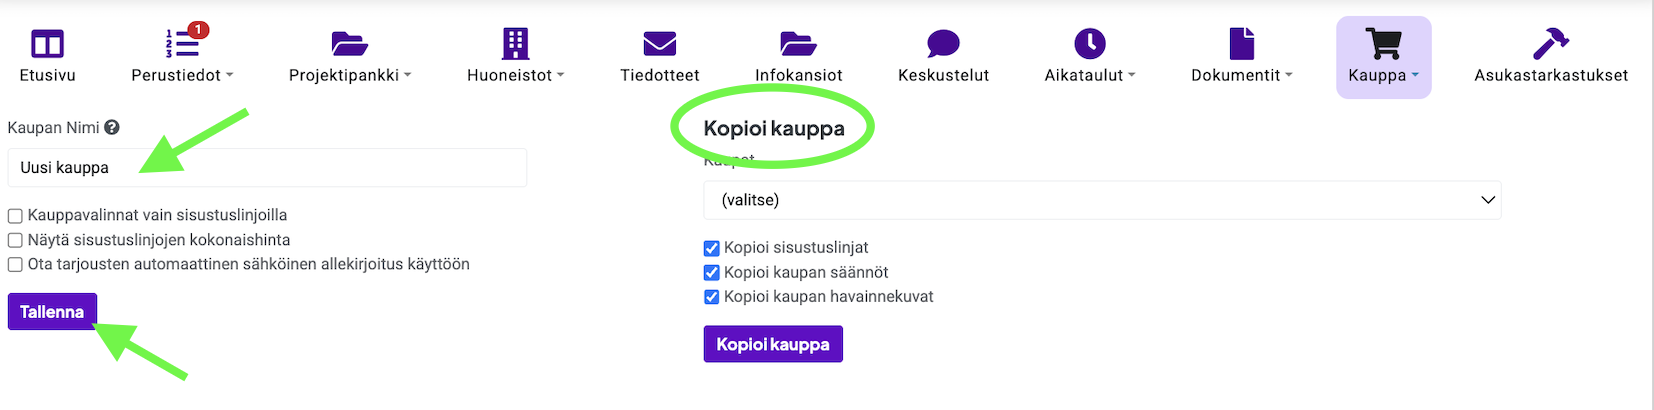Check Näytä sisustuslinjojen kokonaishinta

tap(15, 240)
